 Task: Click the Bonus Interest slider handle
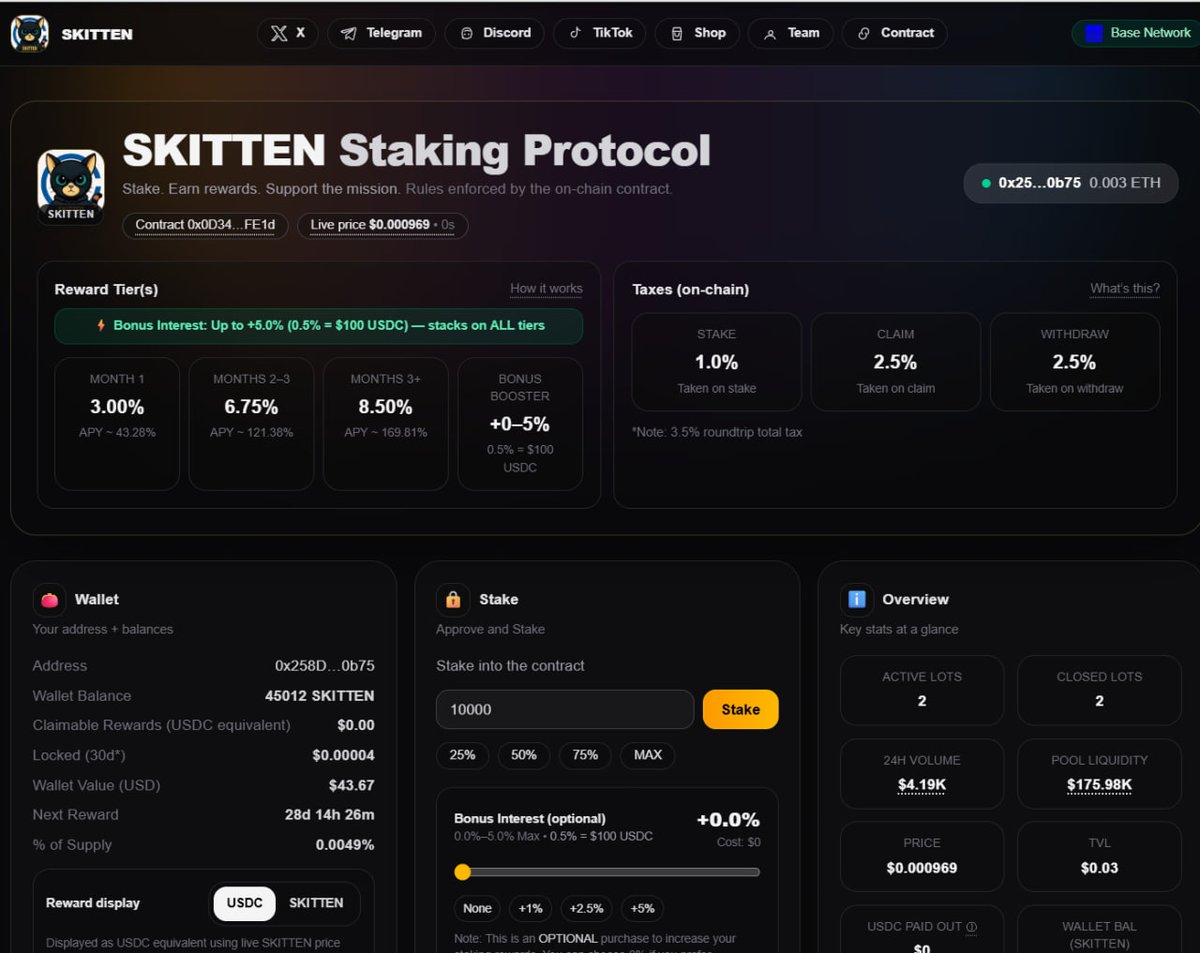[462, 872]
